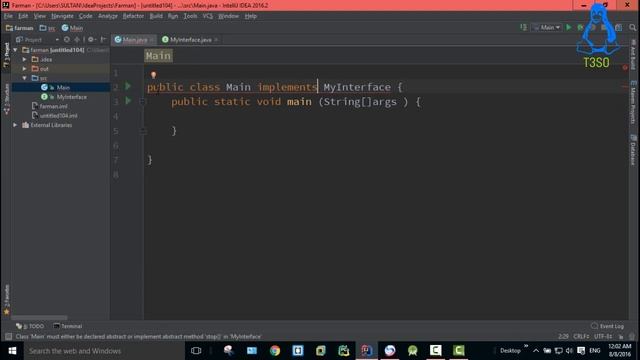Viewport: 640px width, 360px height.
Task: Open the File menu
Action: (8, 16)
